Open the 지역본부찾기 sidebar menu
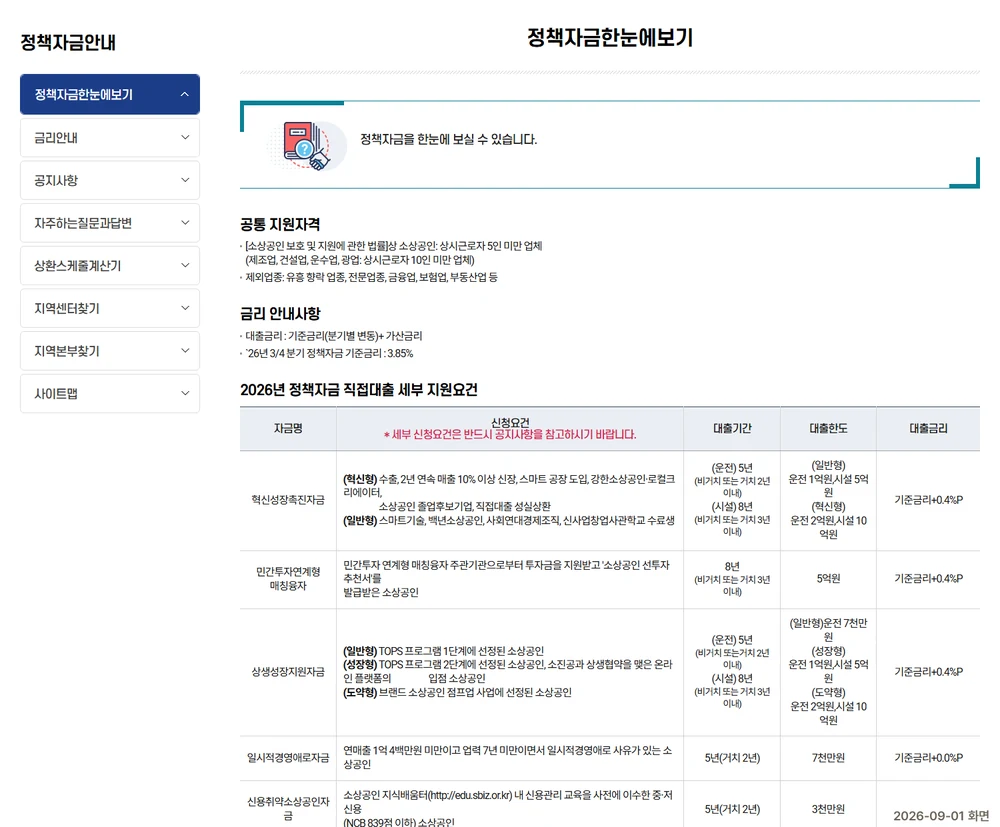 [x=110, y=351]
